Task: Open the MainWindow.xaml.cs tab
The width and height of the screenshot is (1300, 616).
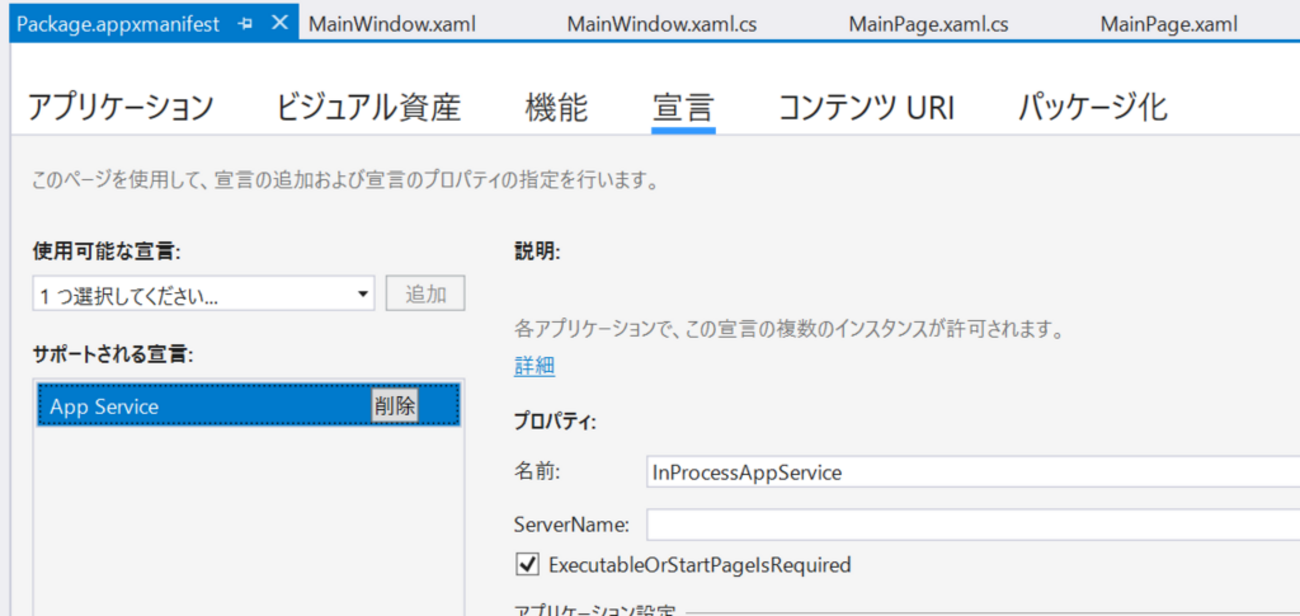Action: pos(661,24)
